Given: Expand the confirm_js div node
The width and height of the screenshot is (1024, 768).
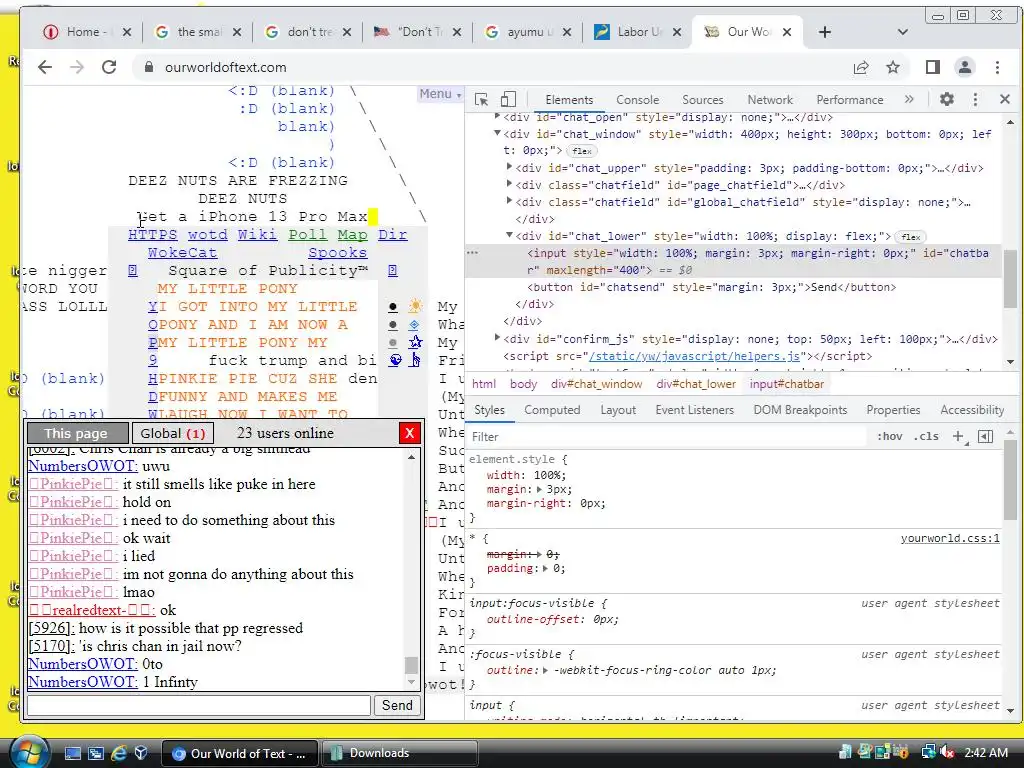Looking at the screenshot, I should (x=497, y=338).
